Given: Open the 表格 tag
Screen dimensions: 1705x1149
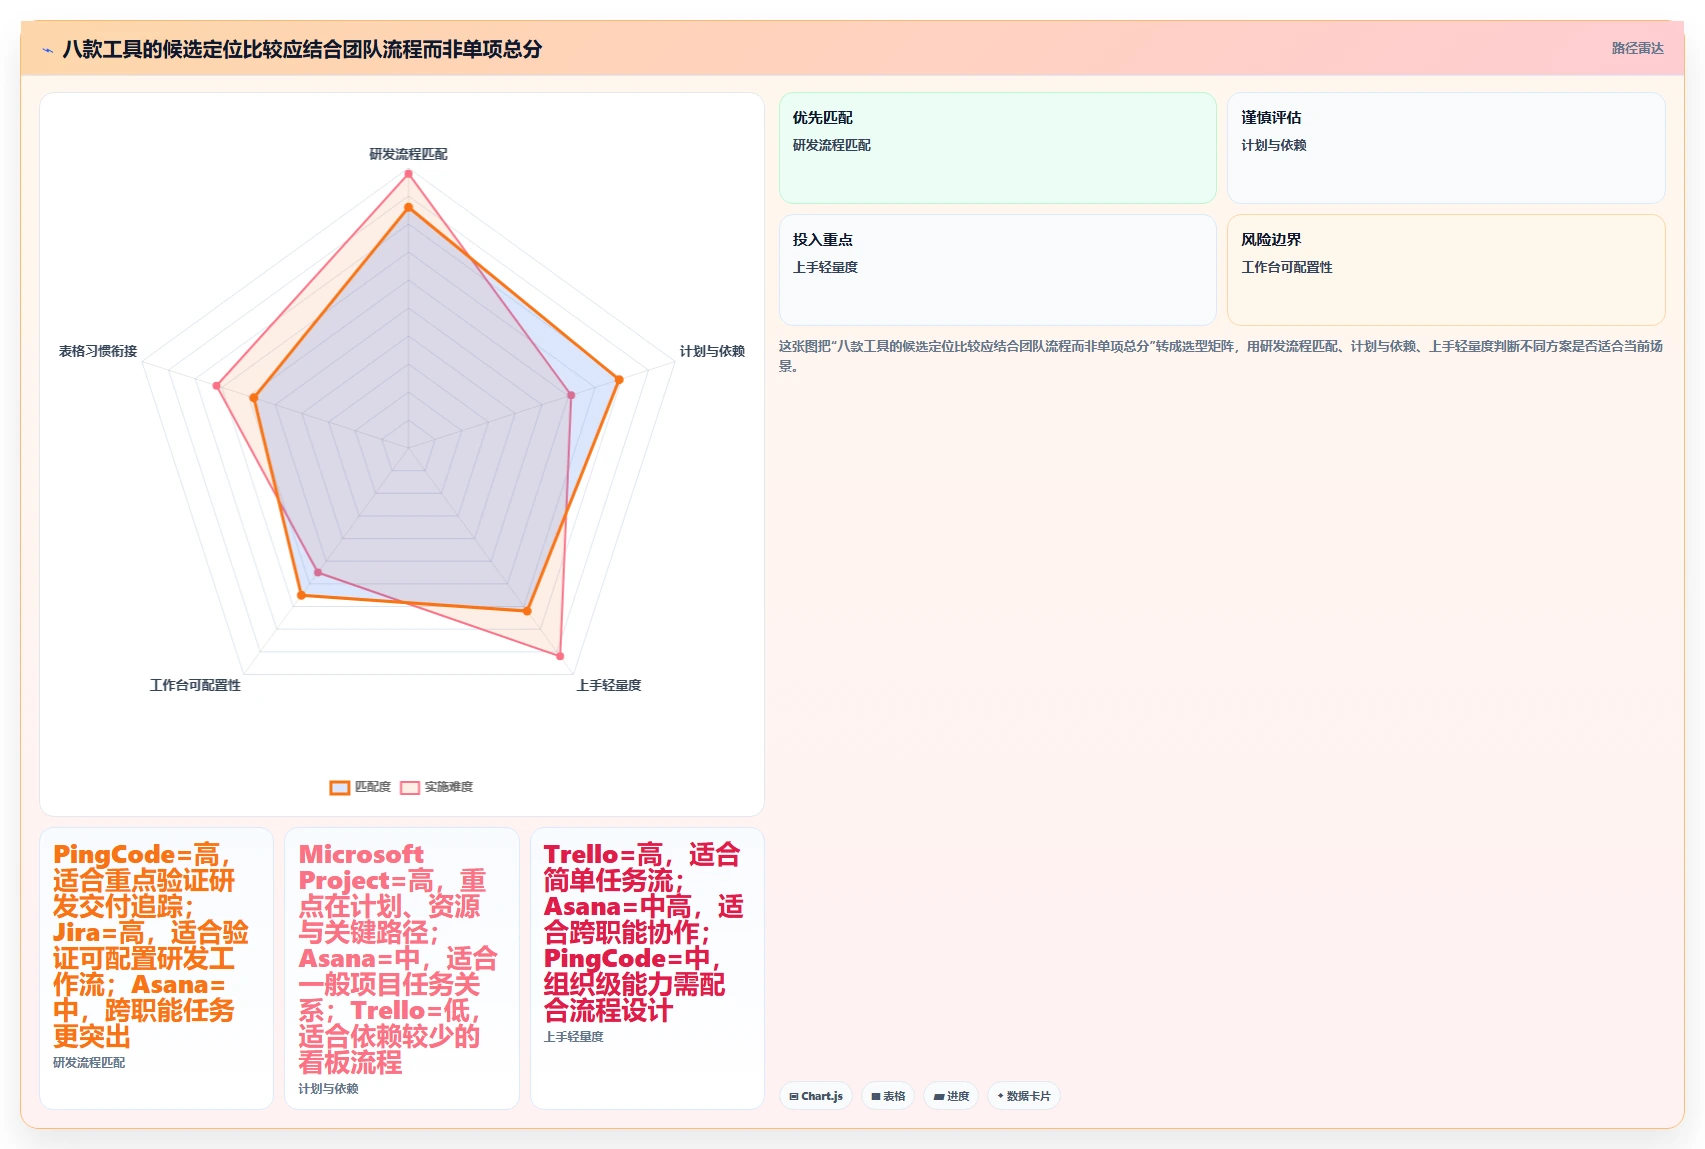Looking at the screenshot, I should coord(888,1096).
